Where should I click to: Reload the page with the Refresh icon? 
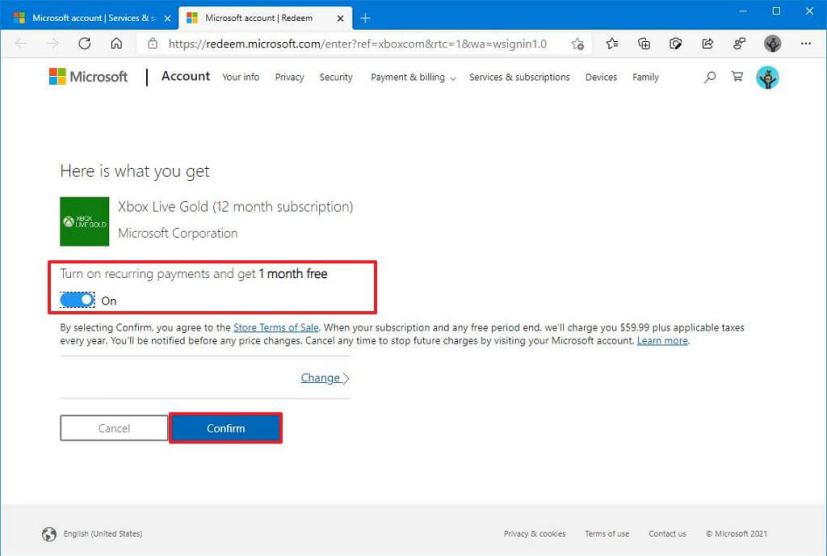84,43
